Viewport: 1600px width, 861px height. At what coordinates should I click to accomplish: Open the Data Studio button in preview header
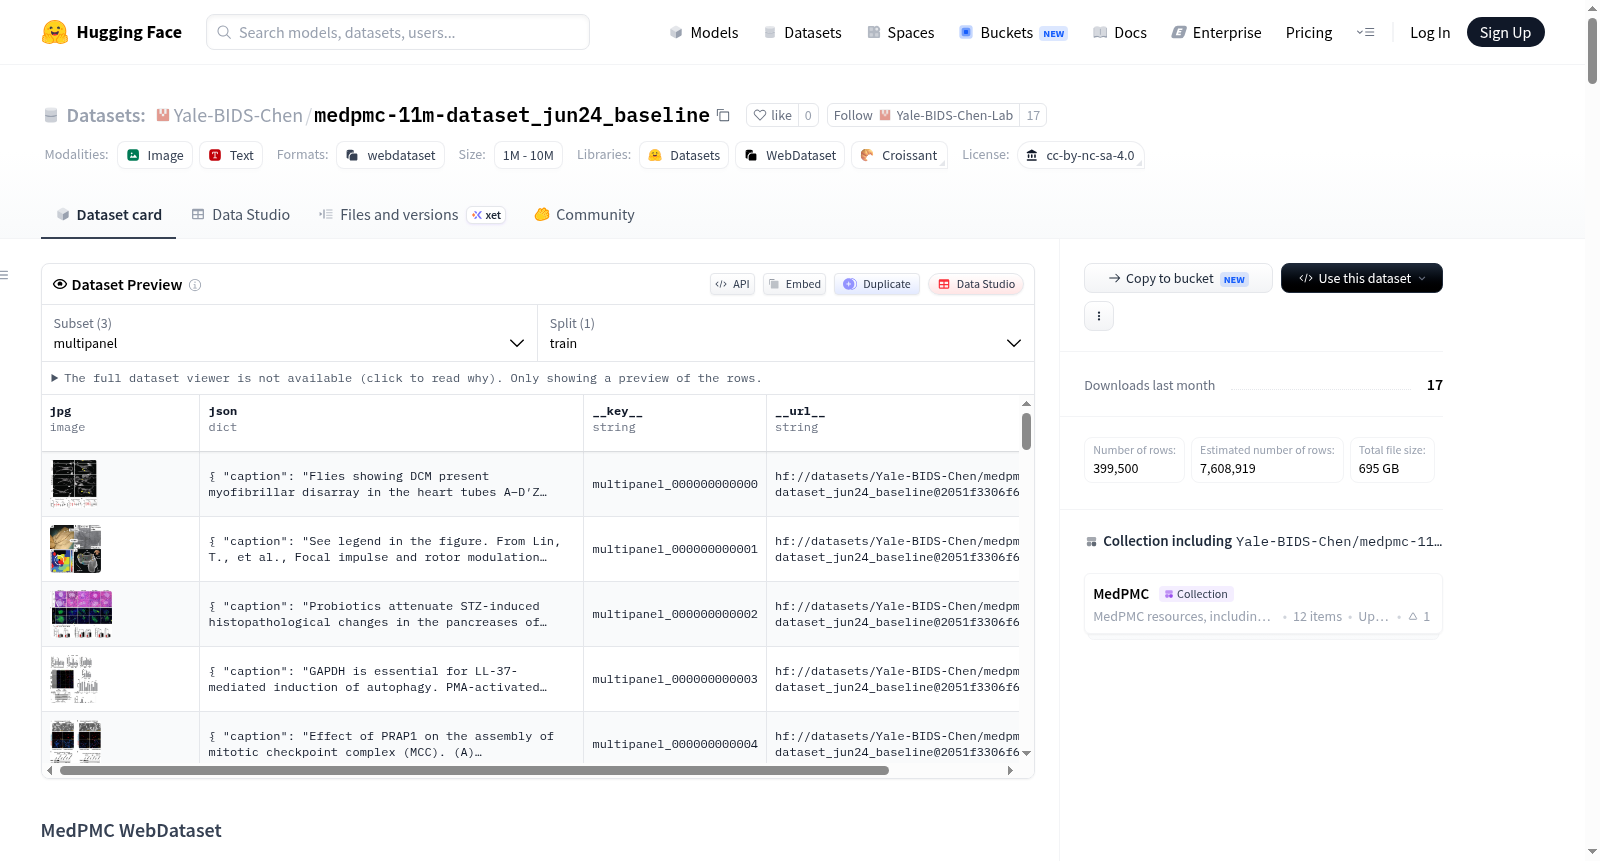coord(975,284)
